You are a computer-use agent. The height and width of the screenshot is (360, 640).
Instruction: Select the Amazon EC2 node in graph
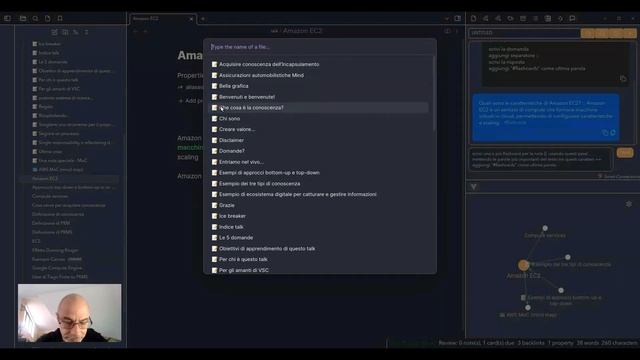(523, 265)
